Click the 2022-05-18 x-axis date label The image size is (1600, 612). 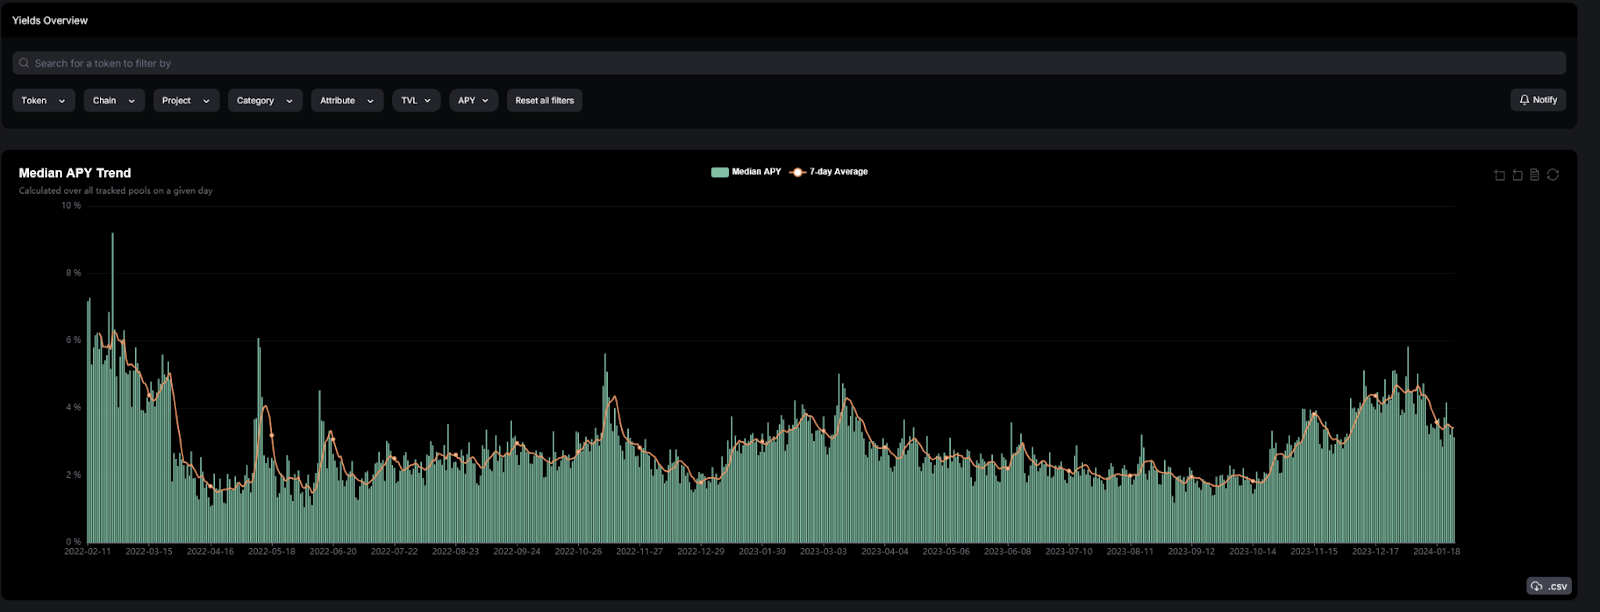tap(272, 552)
